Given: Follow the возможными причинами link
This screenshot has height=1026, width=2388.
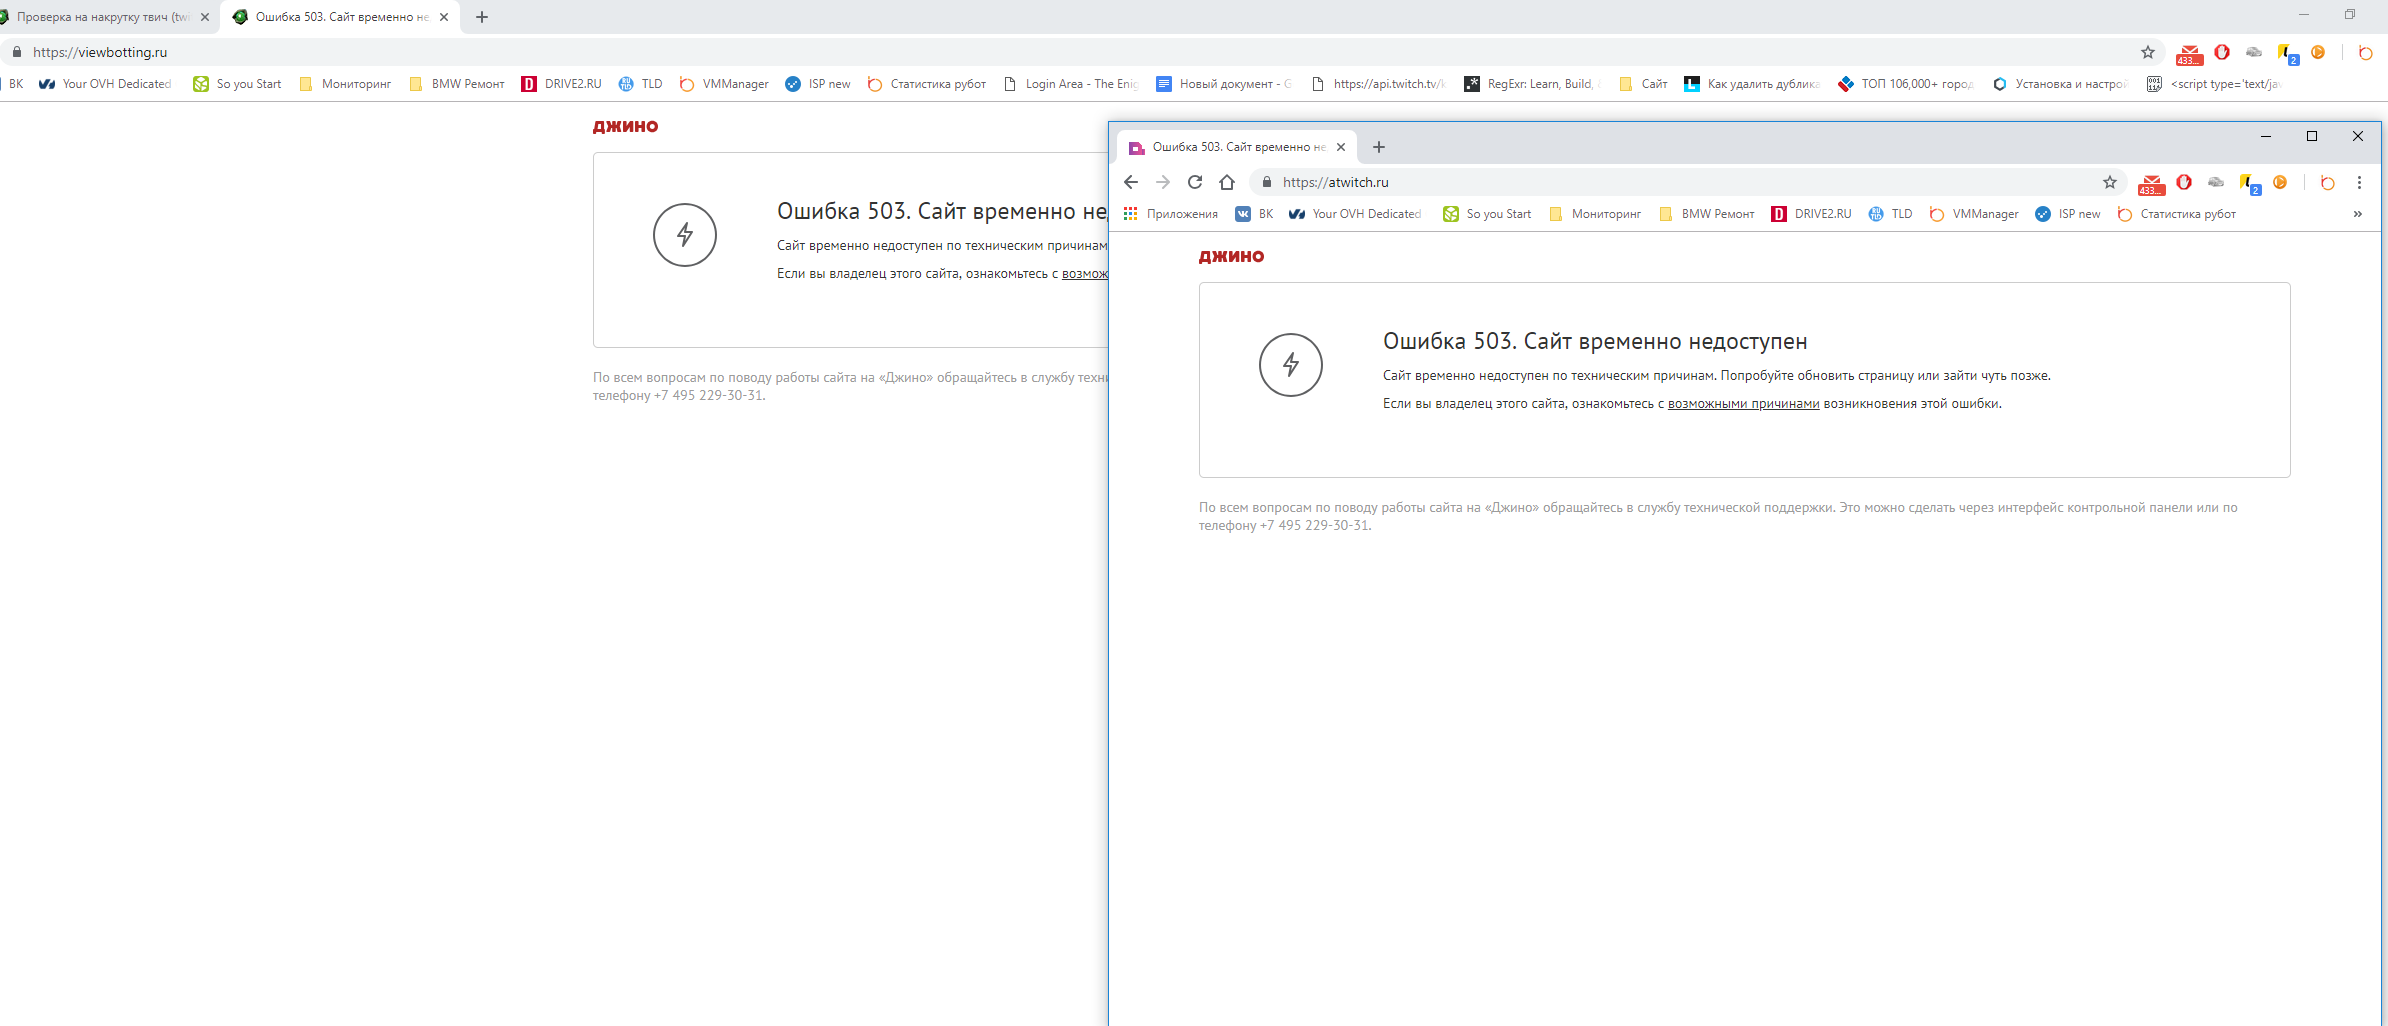Looking at the screenshot, I should click(1743, 404).
